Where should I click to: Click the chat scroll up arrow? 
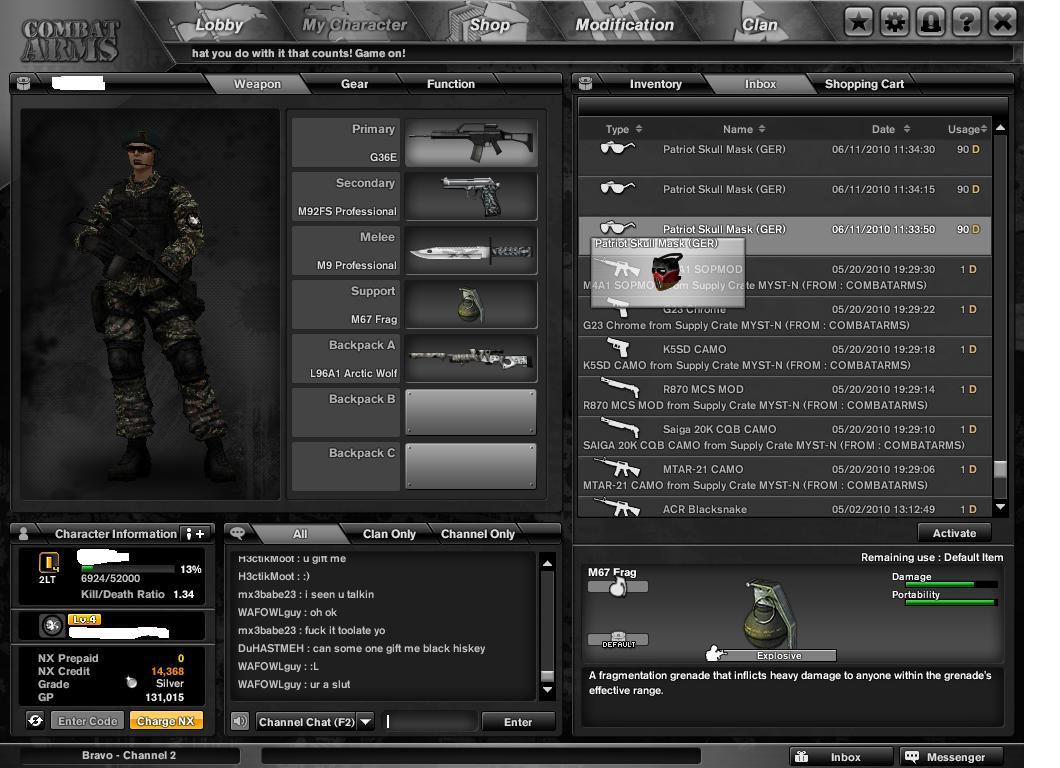548,563
